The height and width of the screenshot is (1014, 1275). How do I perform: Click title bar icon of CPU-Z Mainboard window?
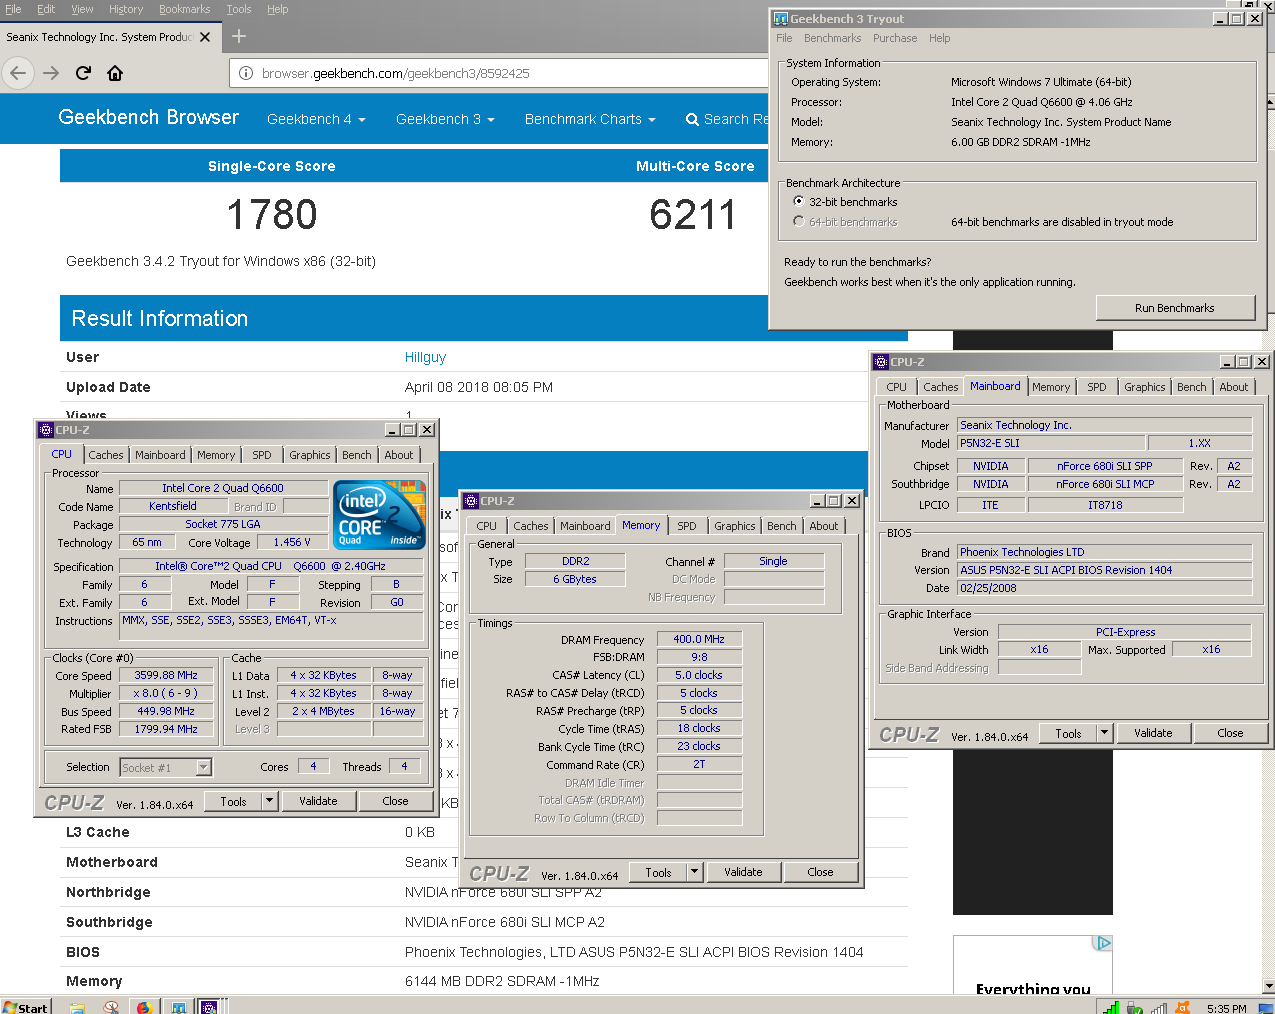pos(881,362)
